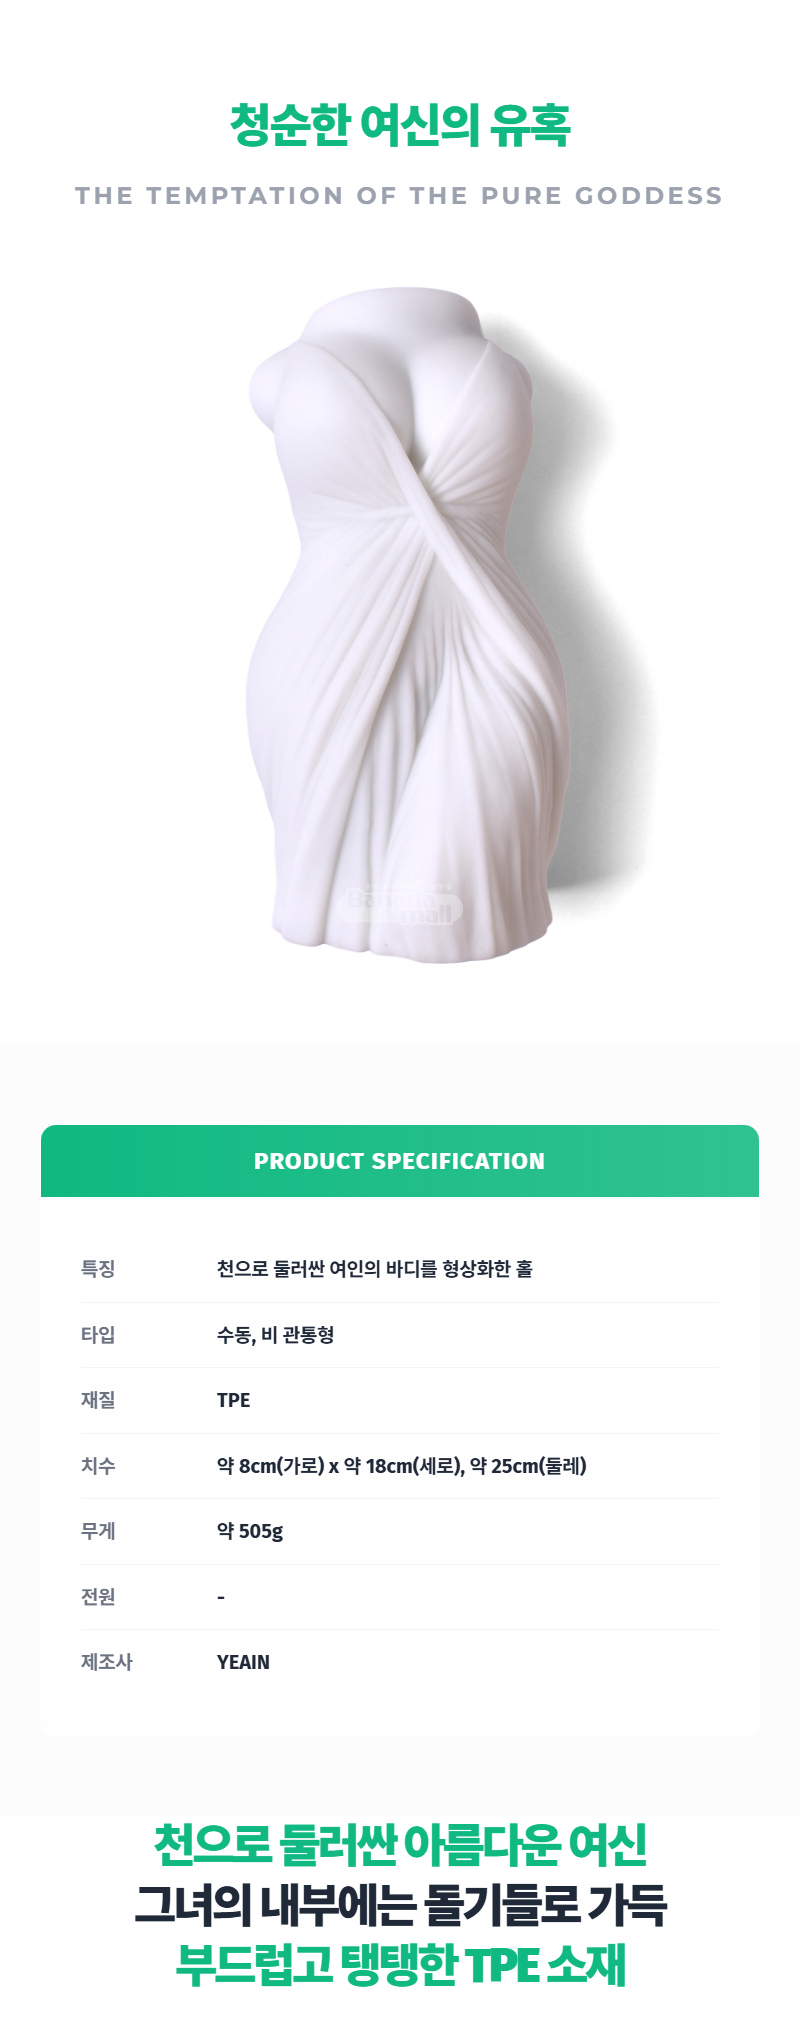Screen dimensions: 800x2035
Task: Click the 특징 description text
Action: pos(374,1269)
